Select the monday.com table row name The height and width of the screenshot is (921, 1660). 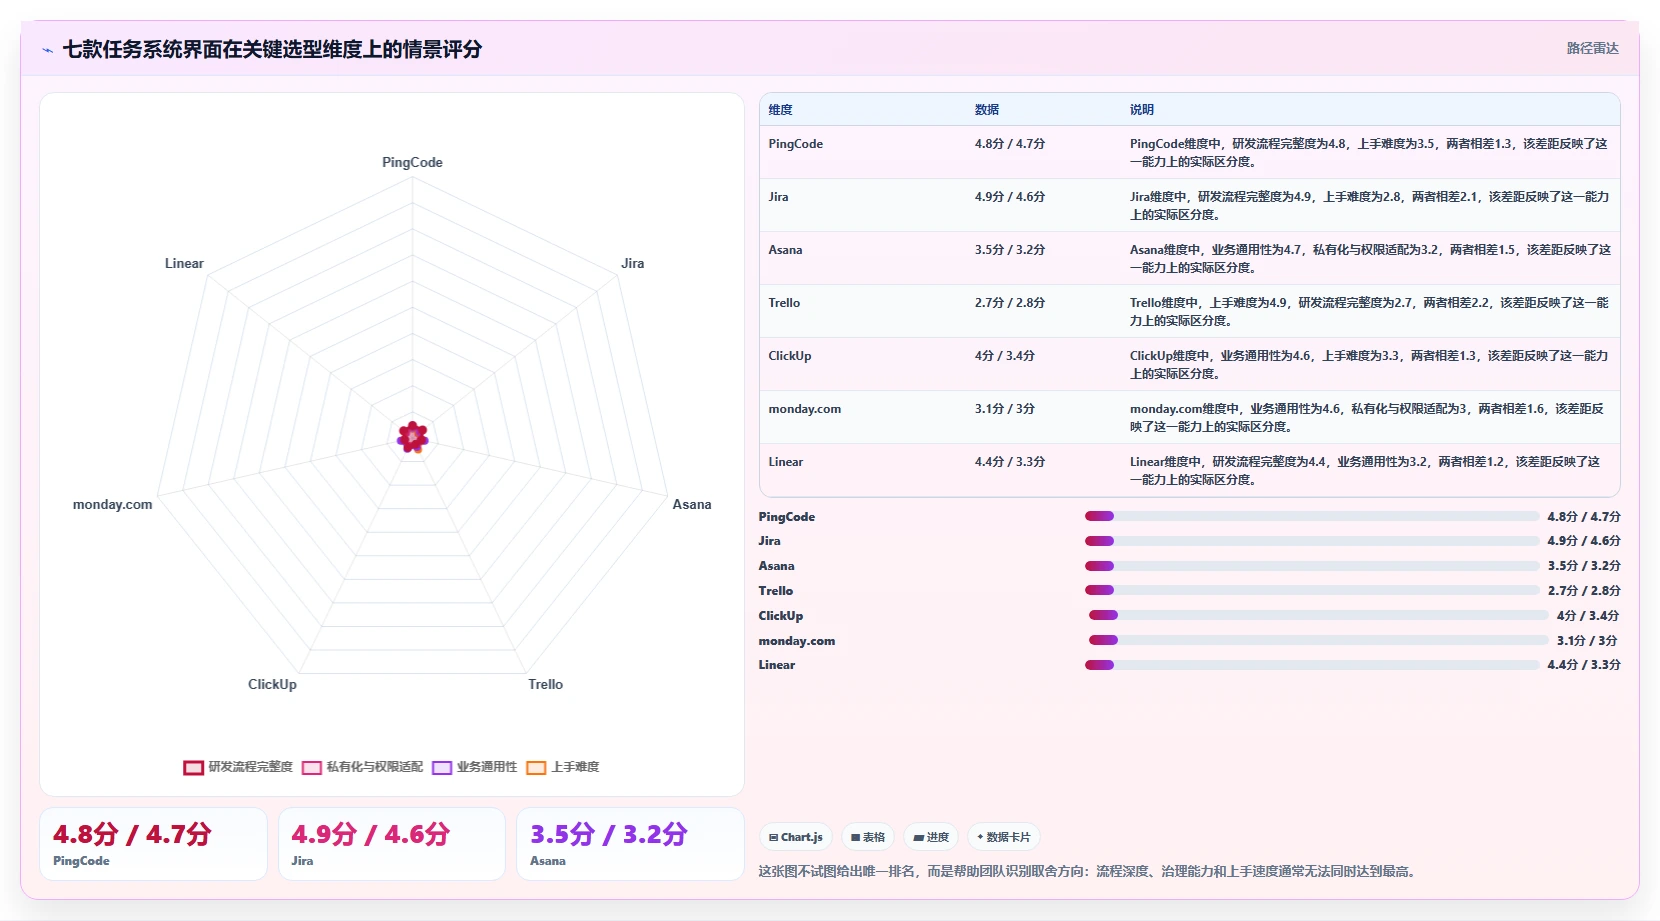804,409
